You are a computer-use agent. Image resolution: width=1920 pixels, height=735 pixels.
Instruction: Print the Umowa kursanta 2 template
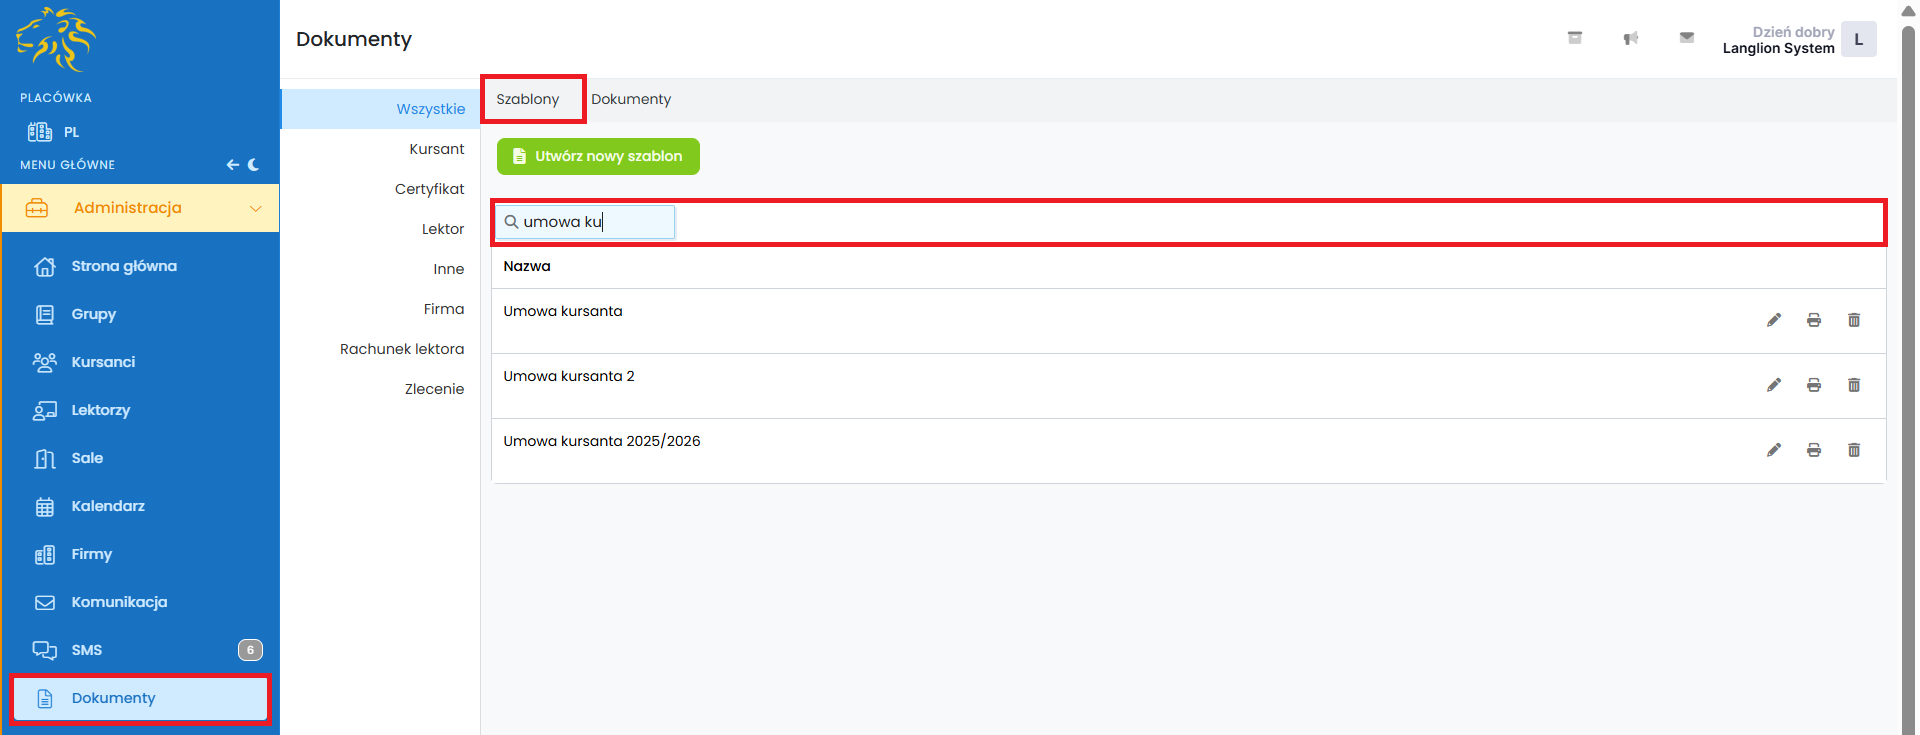click(x=1813, y=385)
